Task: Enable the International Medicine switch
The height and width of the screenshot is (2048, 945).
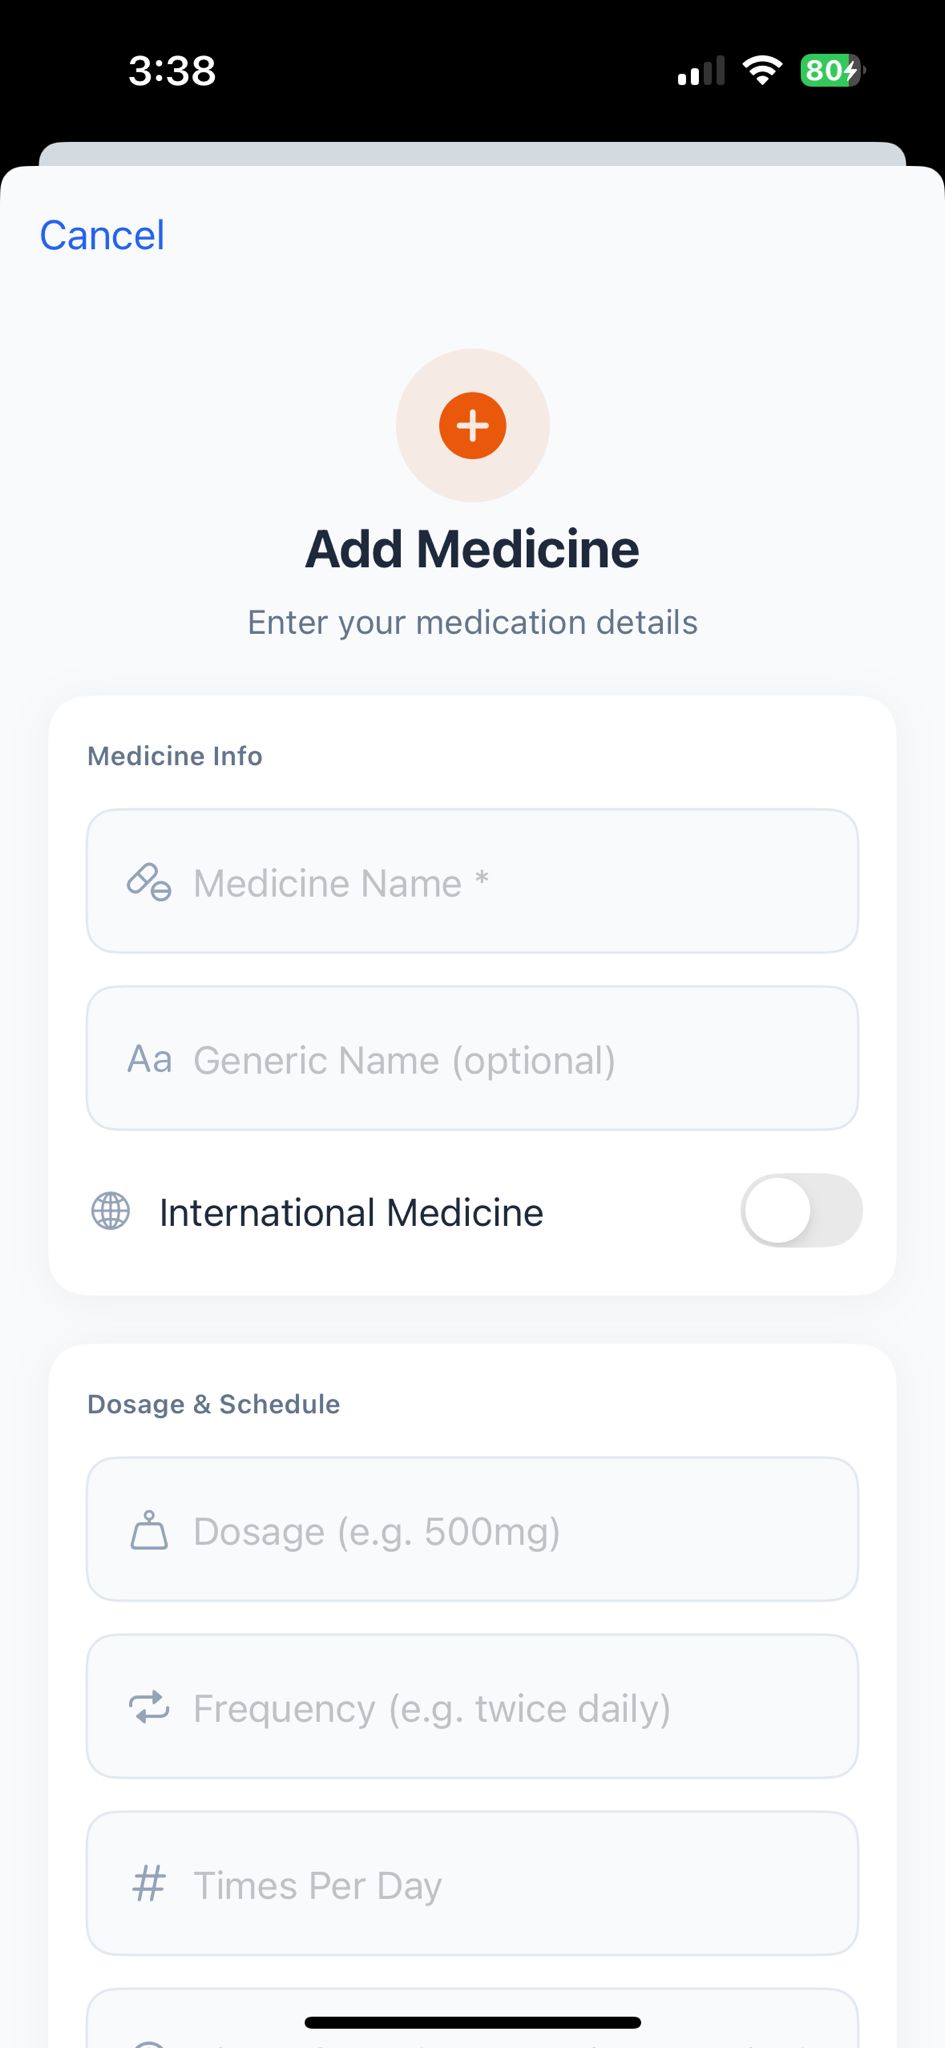Action: pyautogui.click(x=801, y=1211)
